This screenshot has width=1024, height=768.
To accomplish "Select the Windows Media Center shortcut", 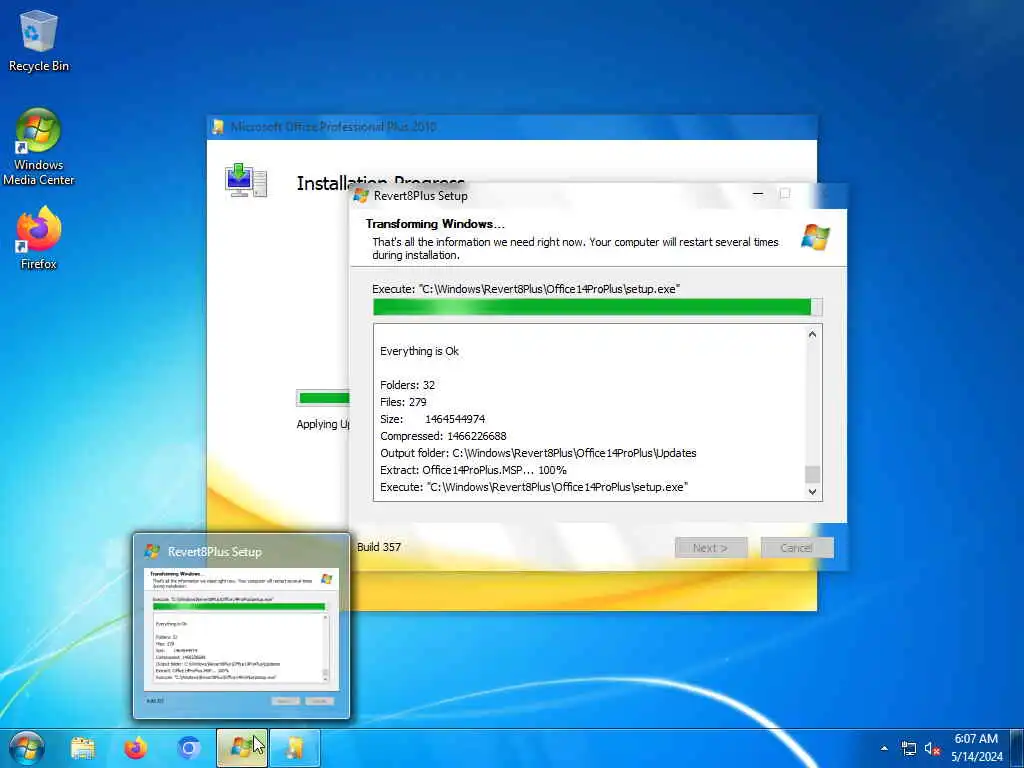I will coord(39,146).
